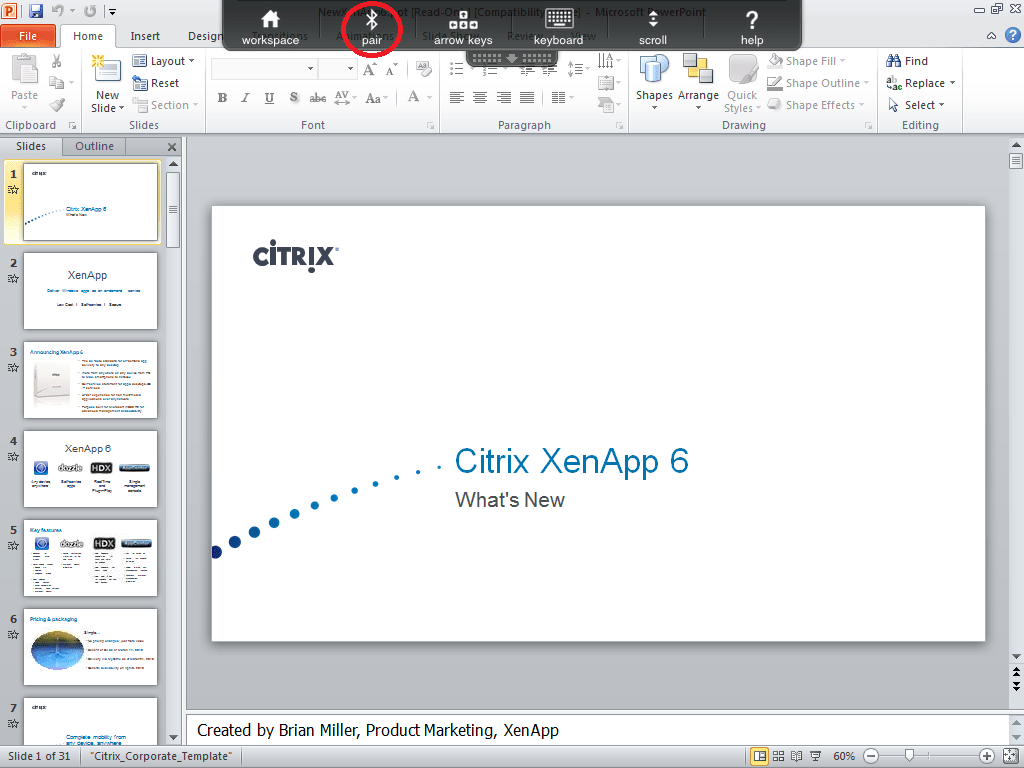Open the Select dropdown in Editing

[916, 105]
